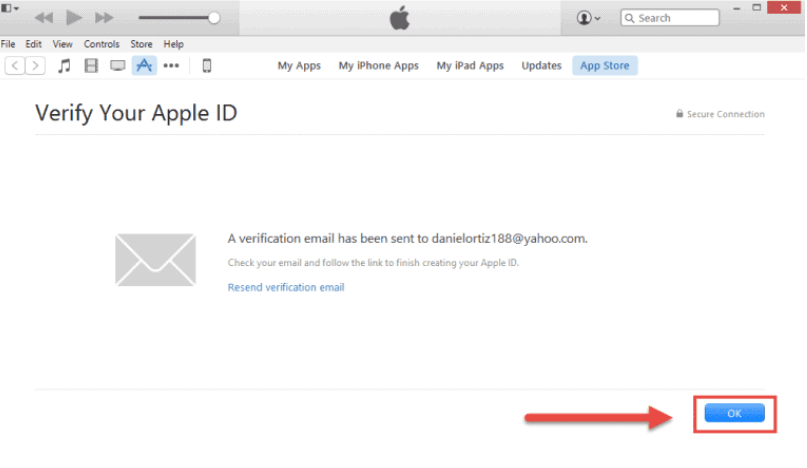Screen dimensions: 807x468
Task: Click the search magnifier icon
Action: click(629, 18)
